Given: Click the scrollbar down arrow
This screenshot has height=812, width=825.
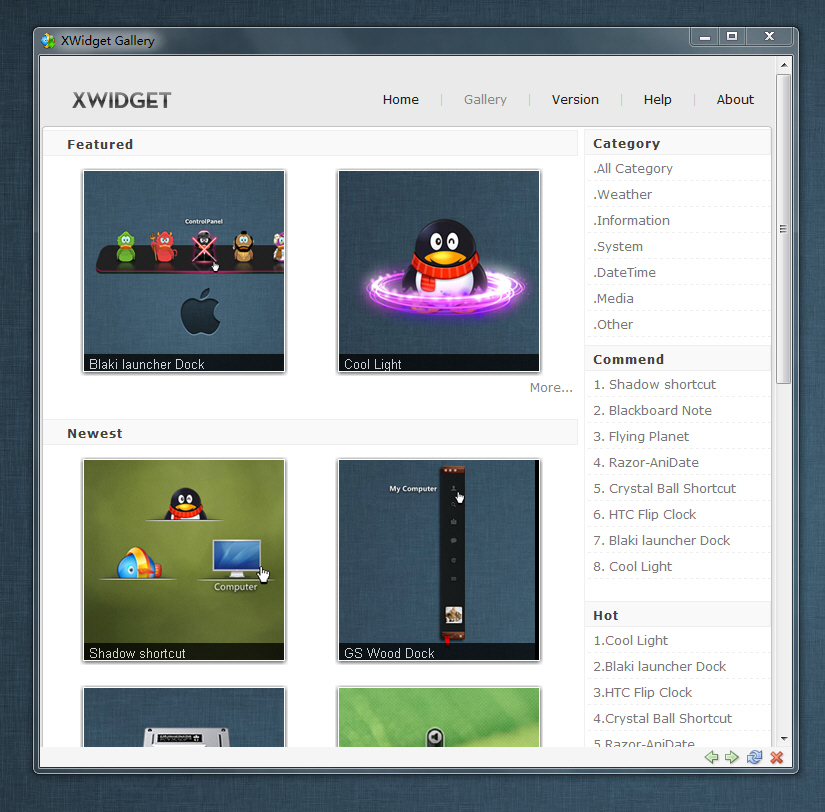Looking at the screenshot, I should point(784,739).
